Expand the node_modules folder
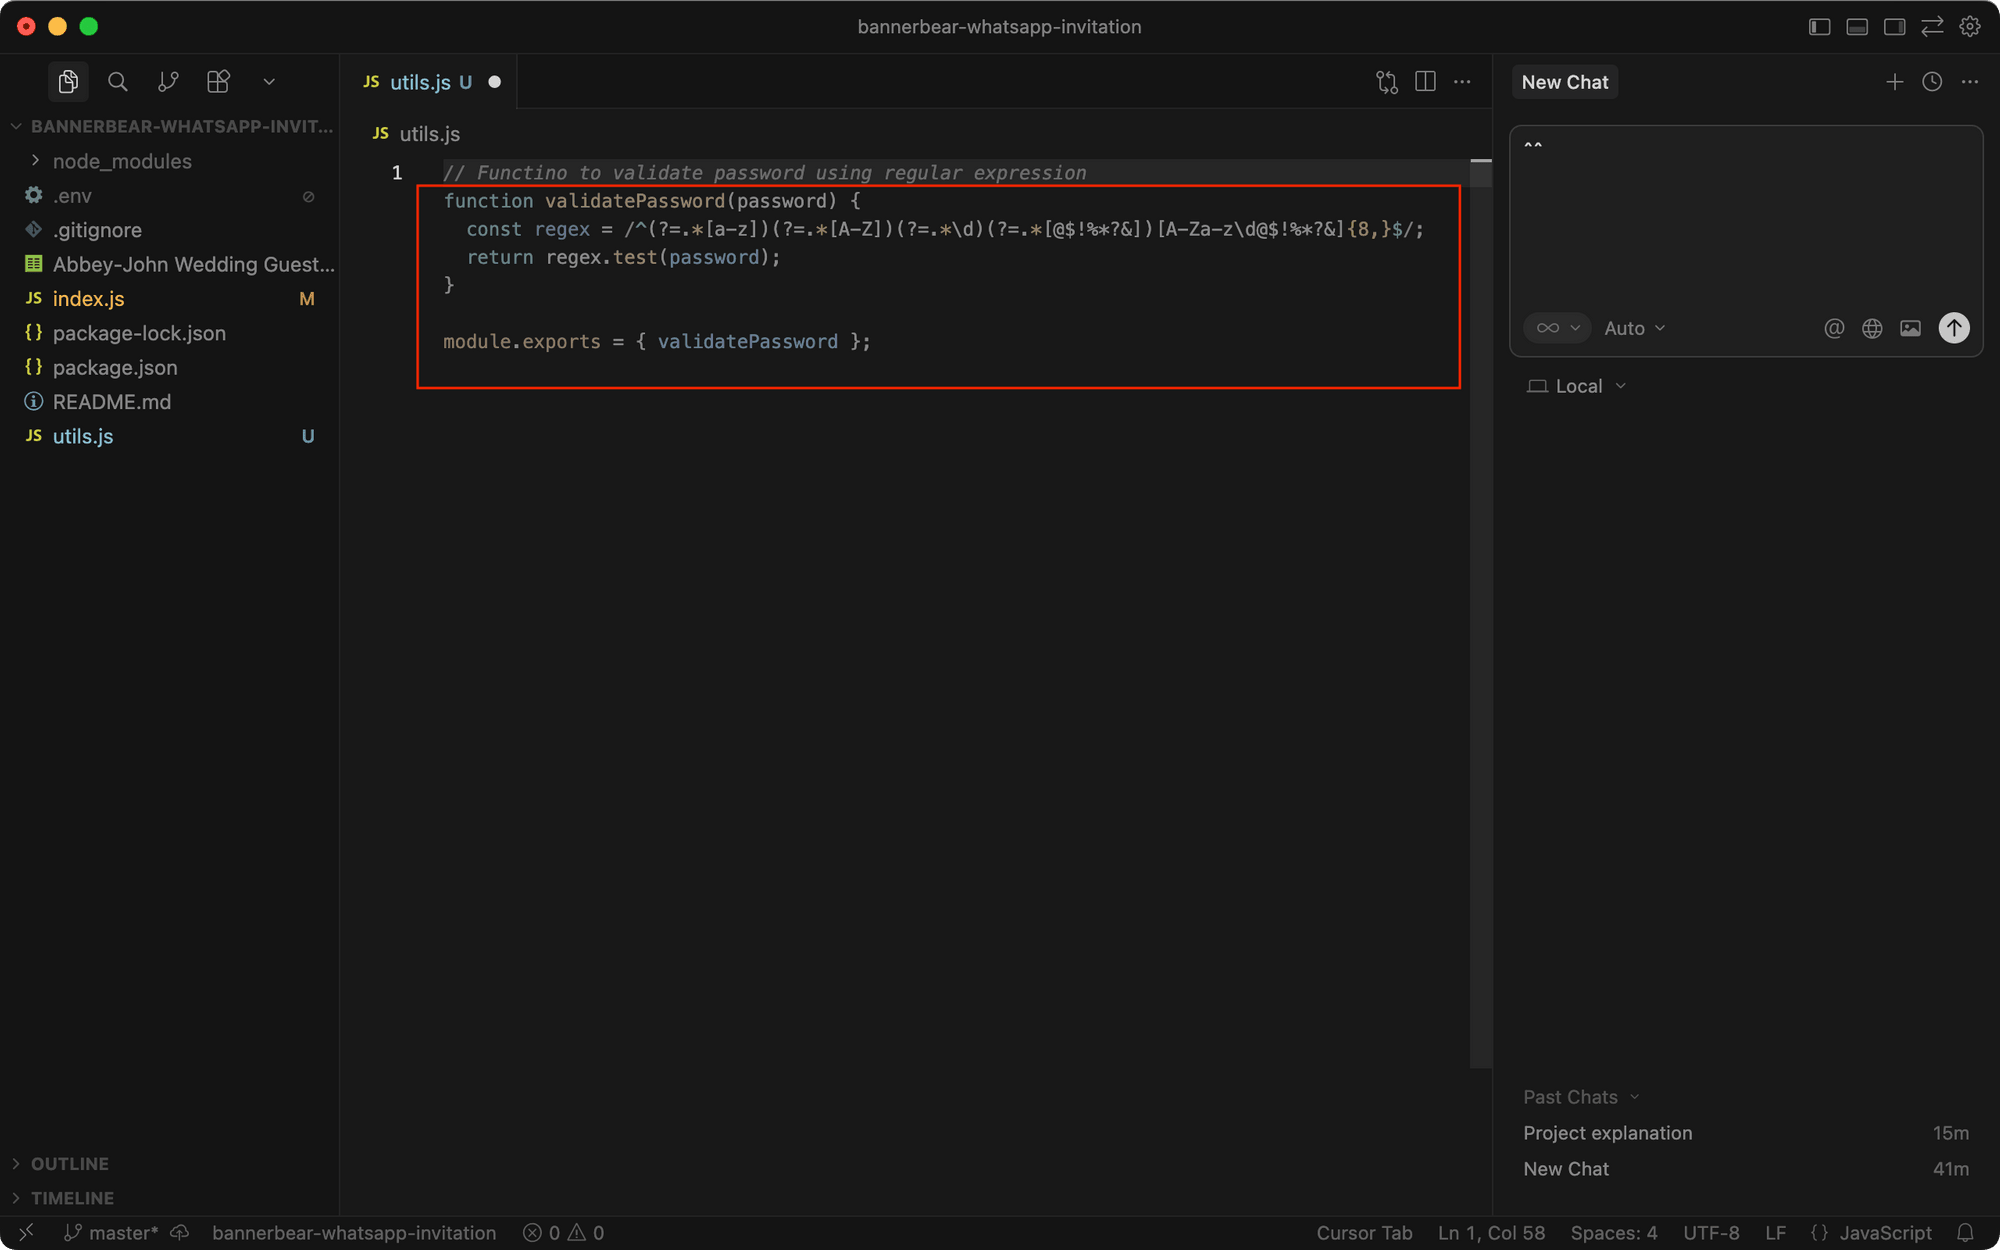Viewport: 2000px width, 1250px height. [x=122, y=160]
